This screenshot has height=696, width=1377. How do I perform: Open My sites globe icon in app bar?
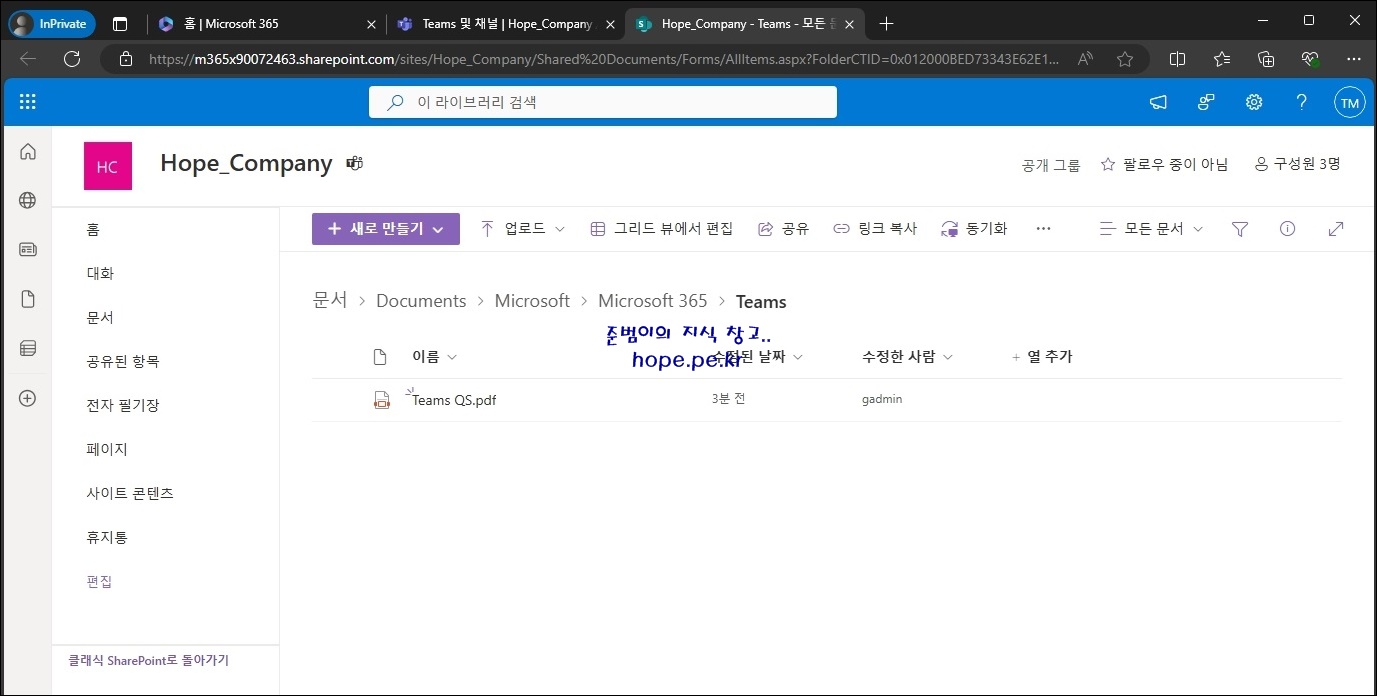(x=28, y=200)
